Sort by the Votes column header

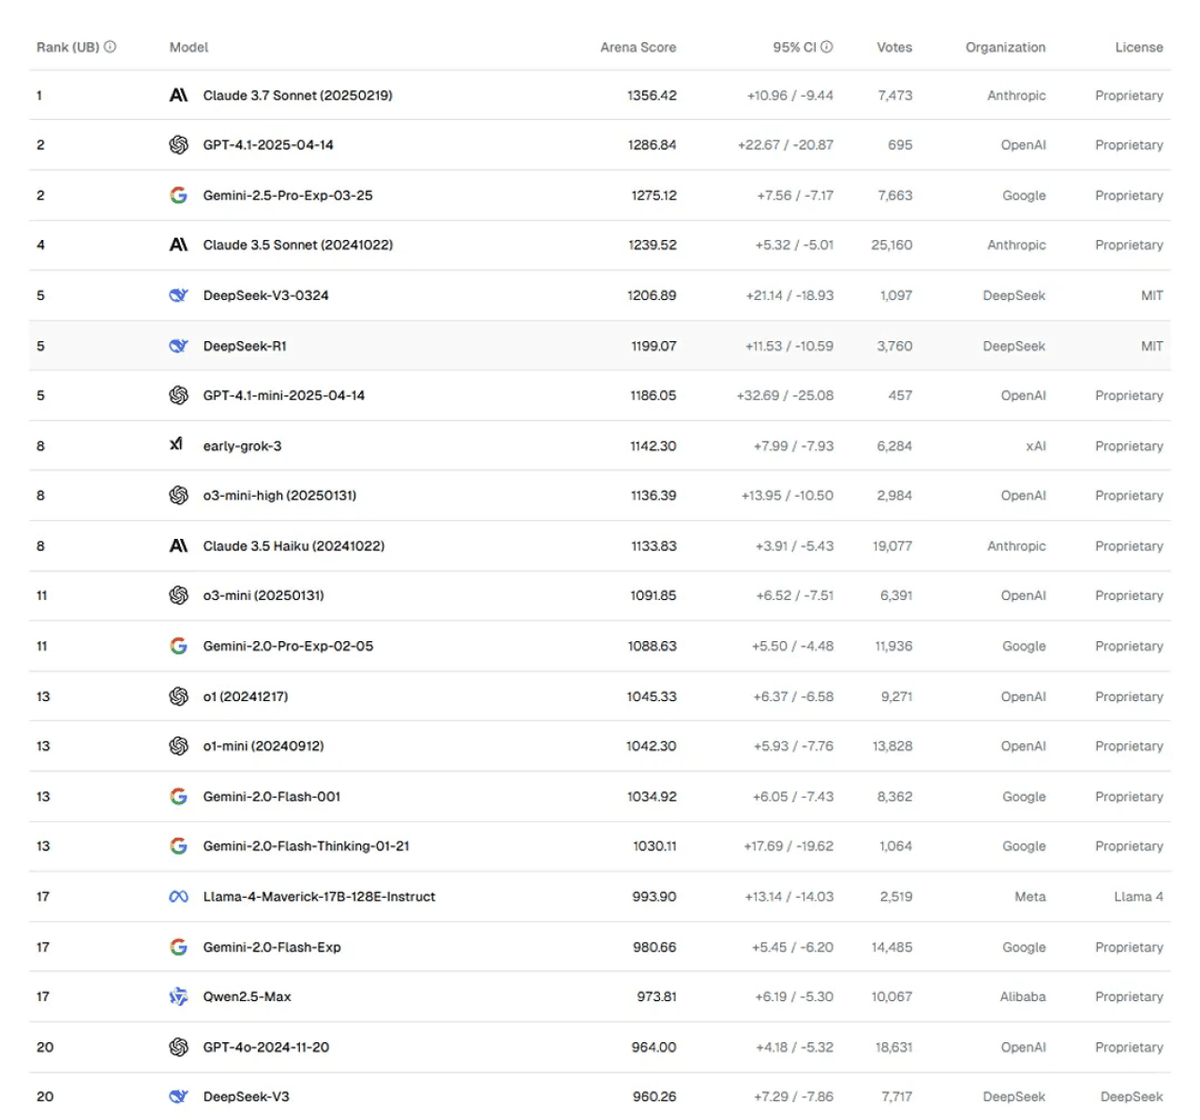[894, 47]
